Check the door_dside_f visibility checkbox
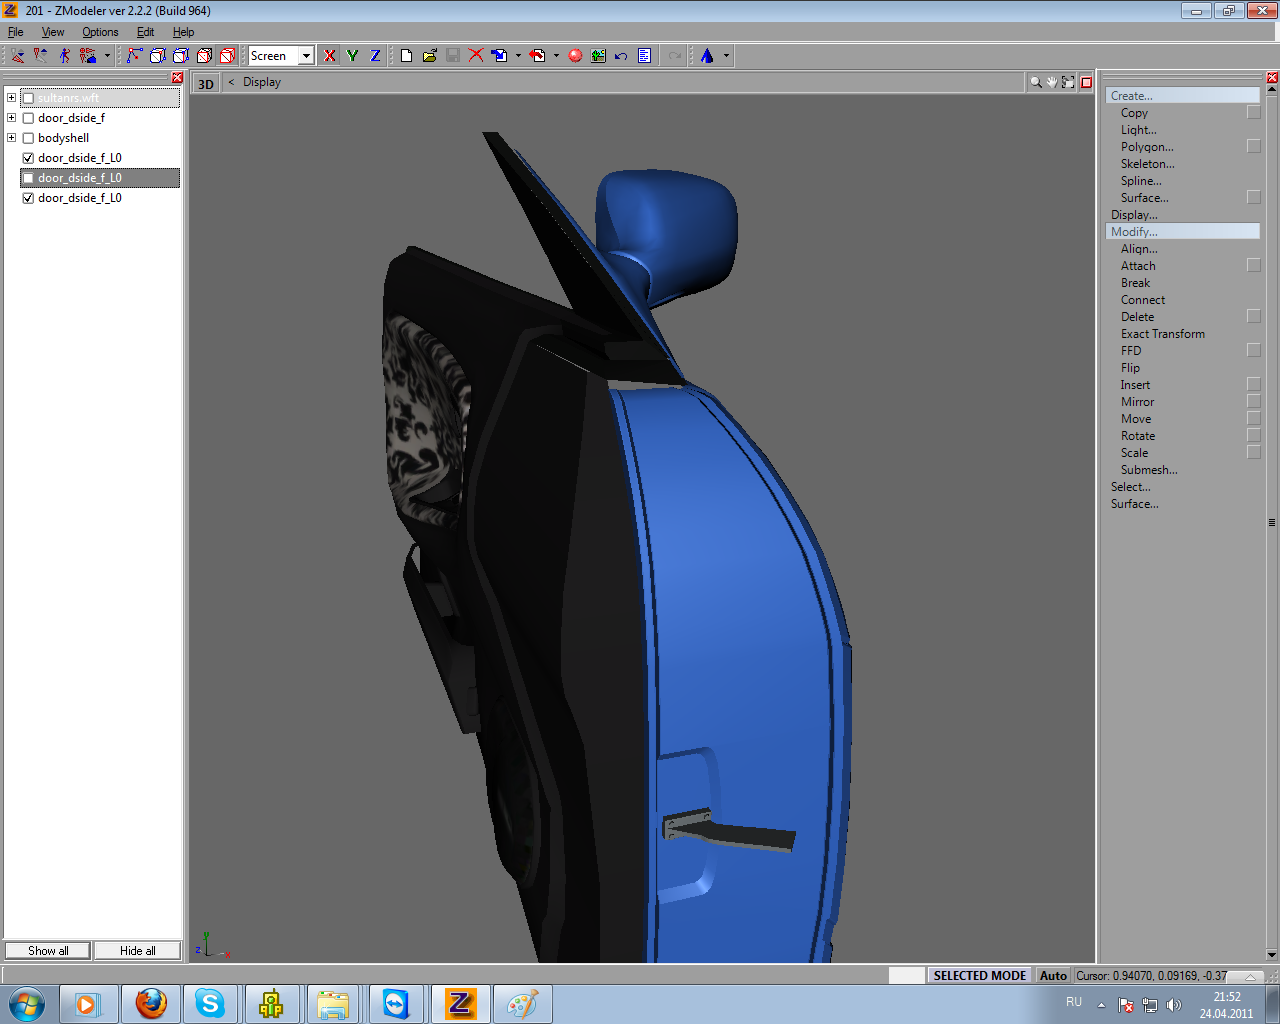 (x=28, y=118)
